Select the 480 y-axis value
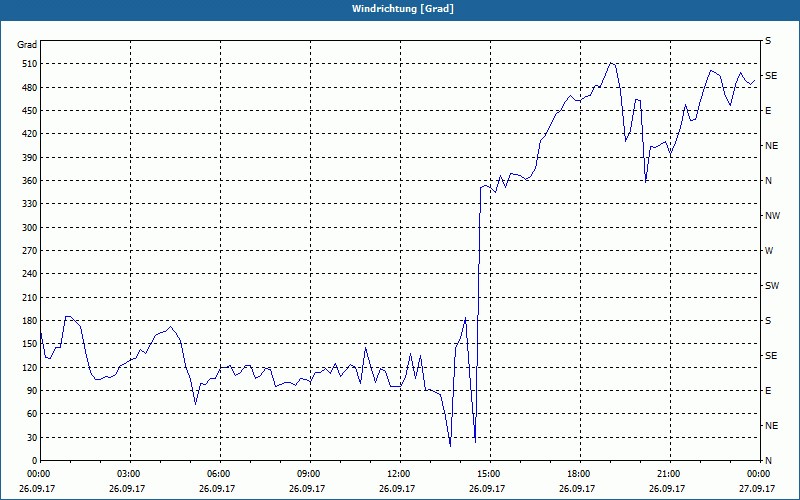The height and width of the screenshot is (500, 800). pyautogui.click(x=30, y=87)
